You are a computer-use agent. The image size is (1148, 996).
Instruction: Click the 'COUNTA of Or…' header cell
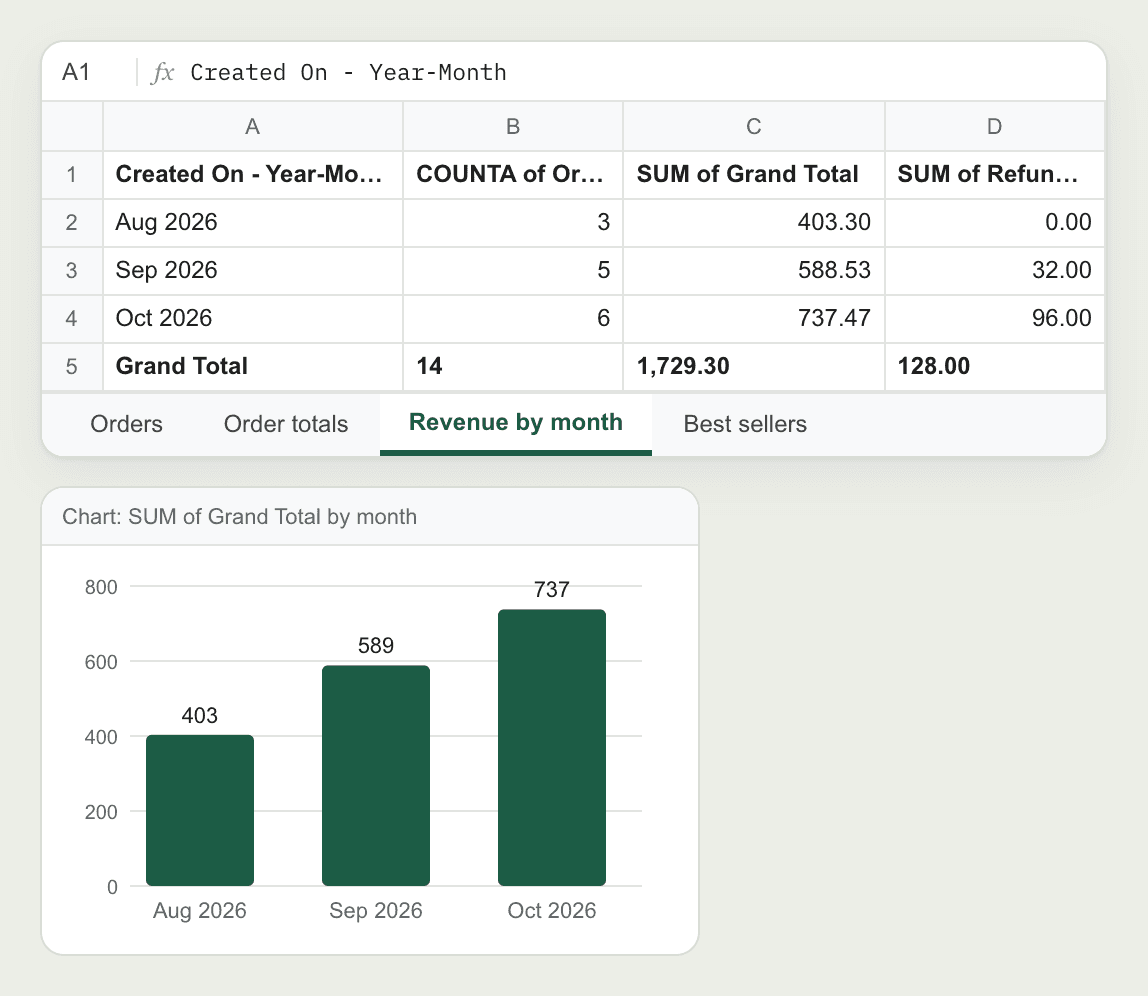point(512,174)
